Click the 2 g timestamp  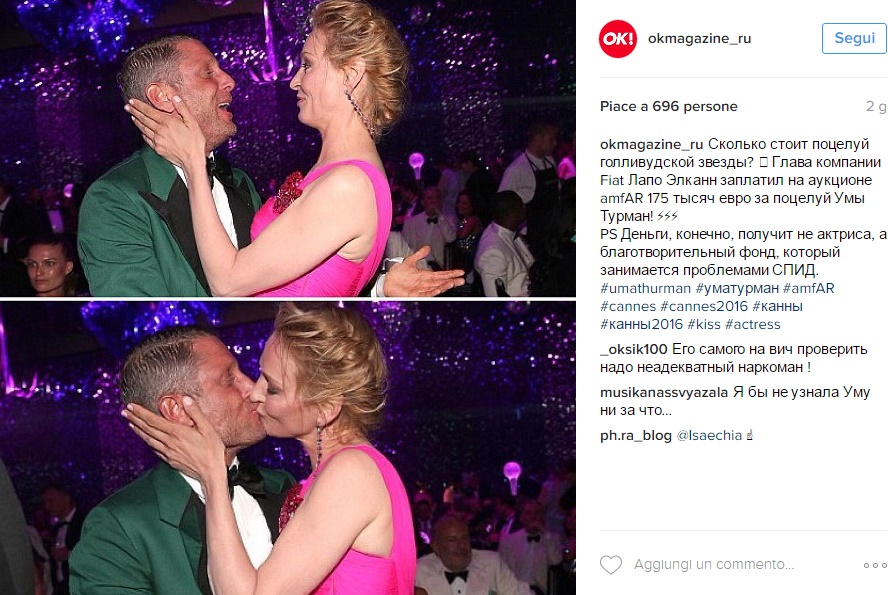point(876,106)
